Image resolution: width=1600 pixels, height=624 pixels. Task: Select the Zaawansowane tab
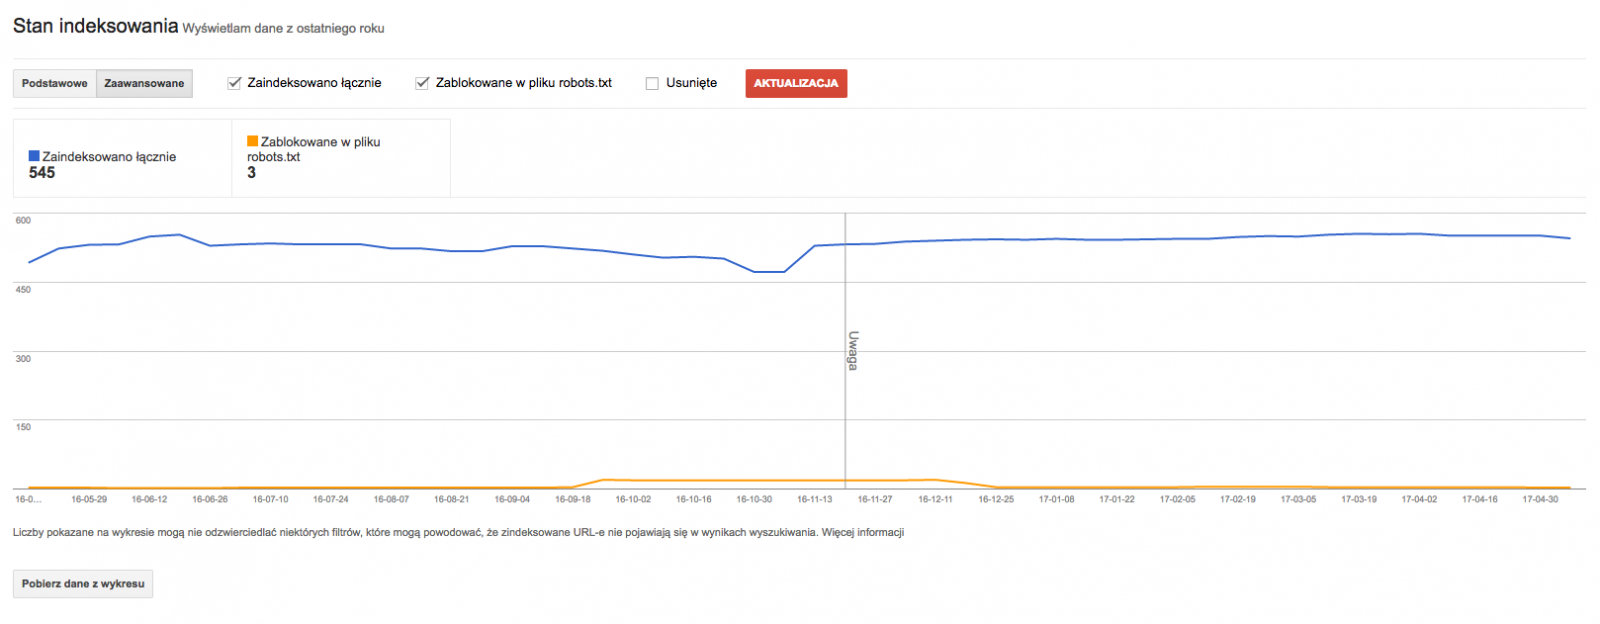144,83
